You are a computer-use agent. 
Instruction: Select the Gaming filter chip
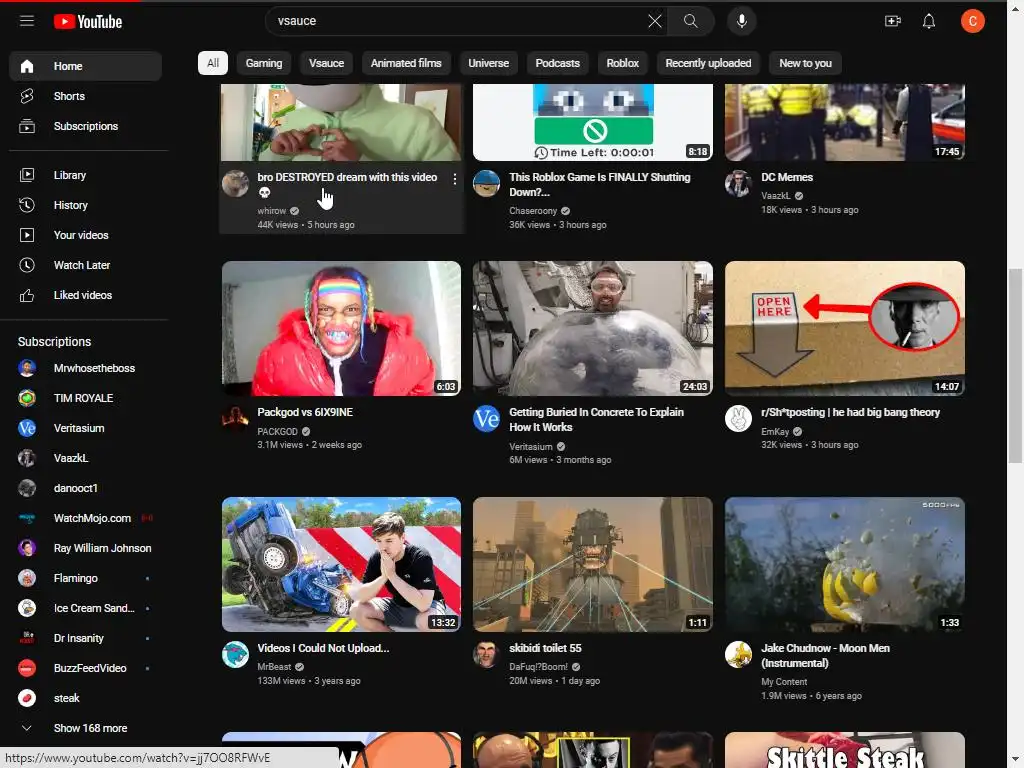[x=264, y=63]
